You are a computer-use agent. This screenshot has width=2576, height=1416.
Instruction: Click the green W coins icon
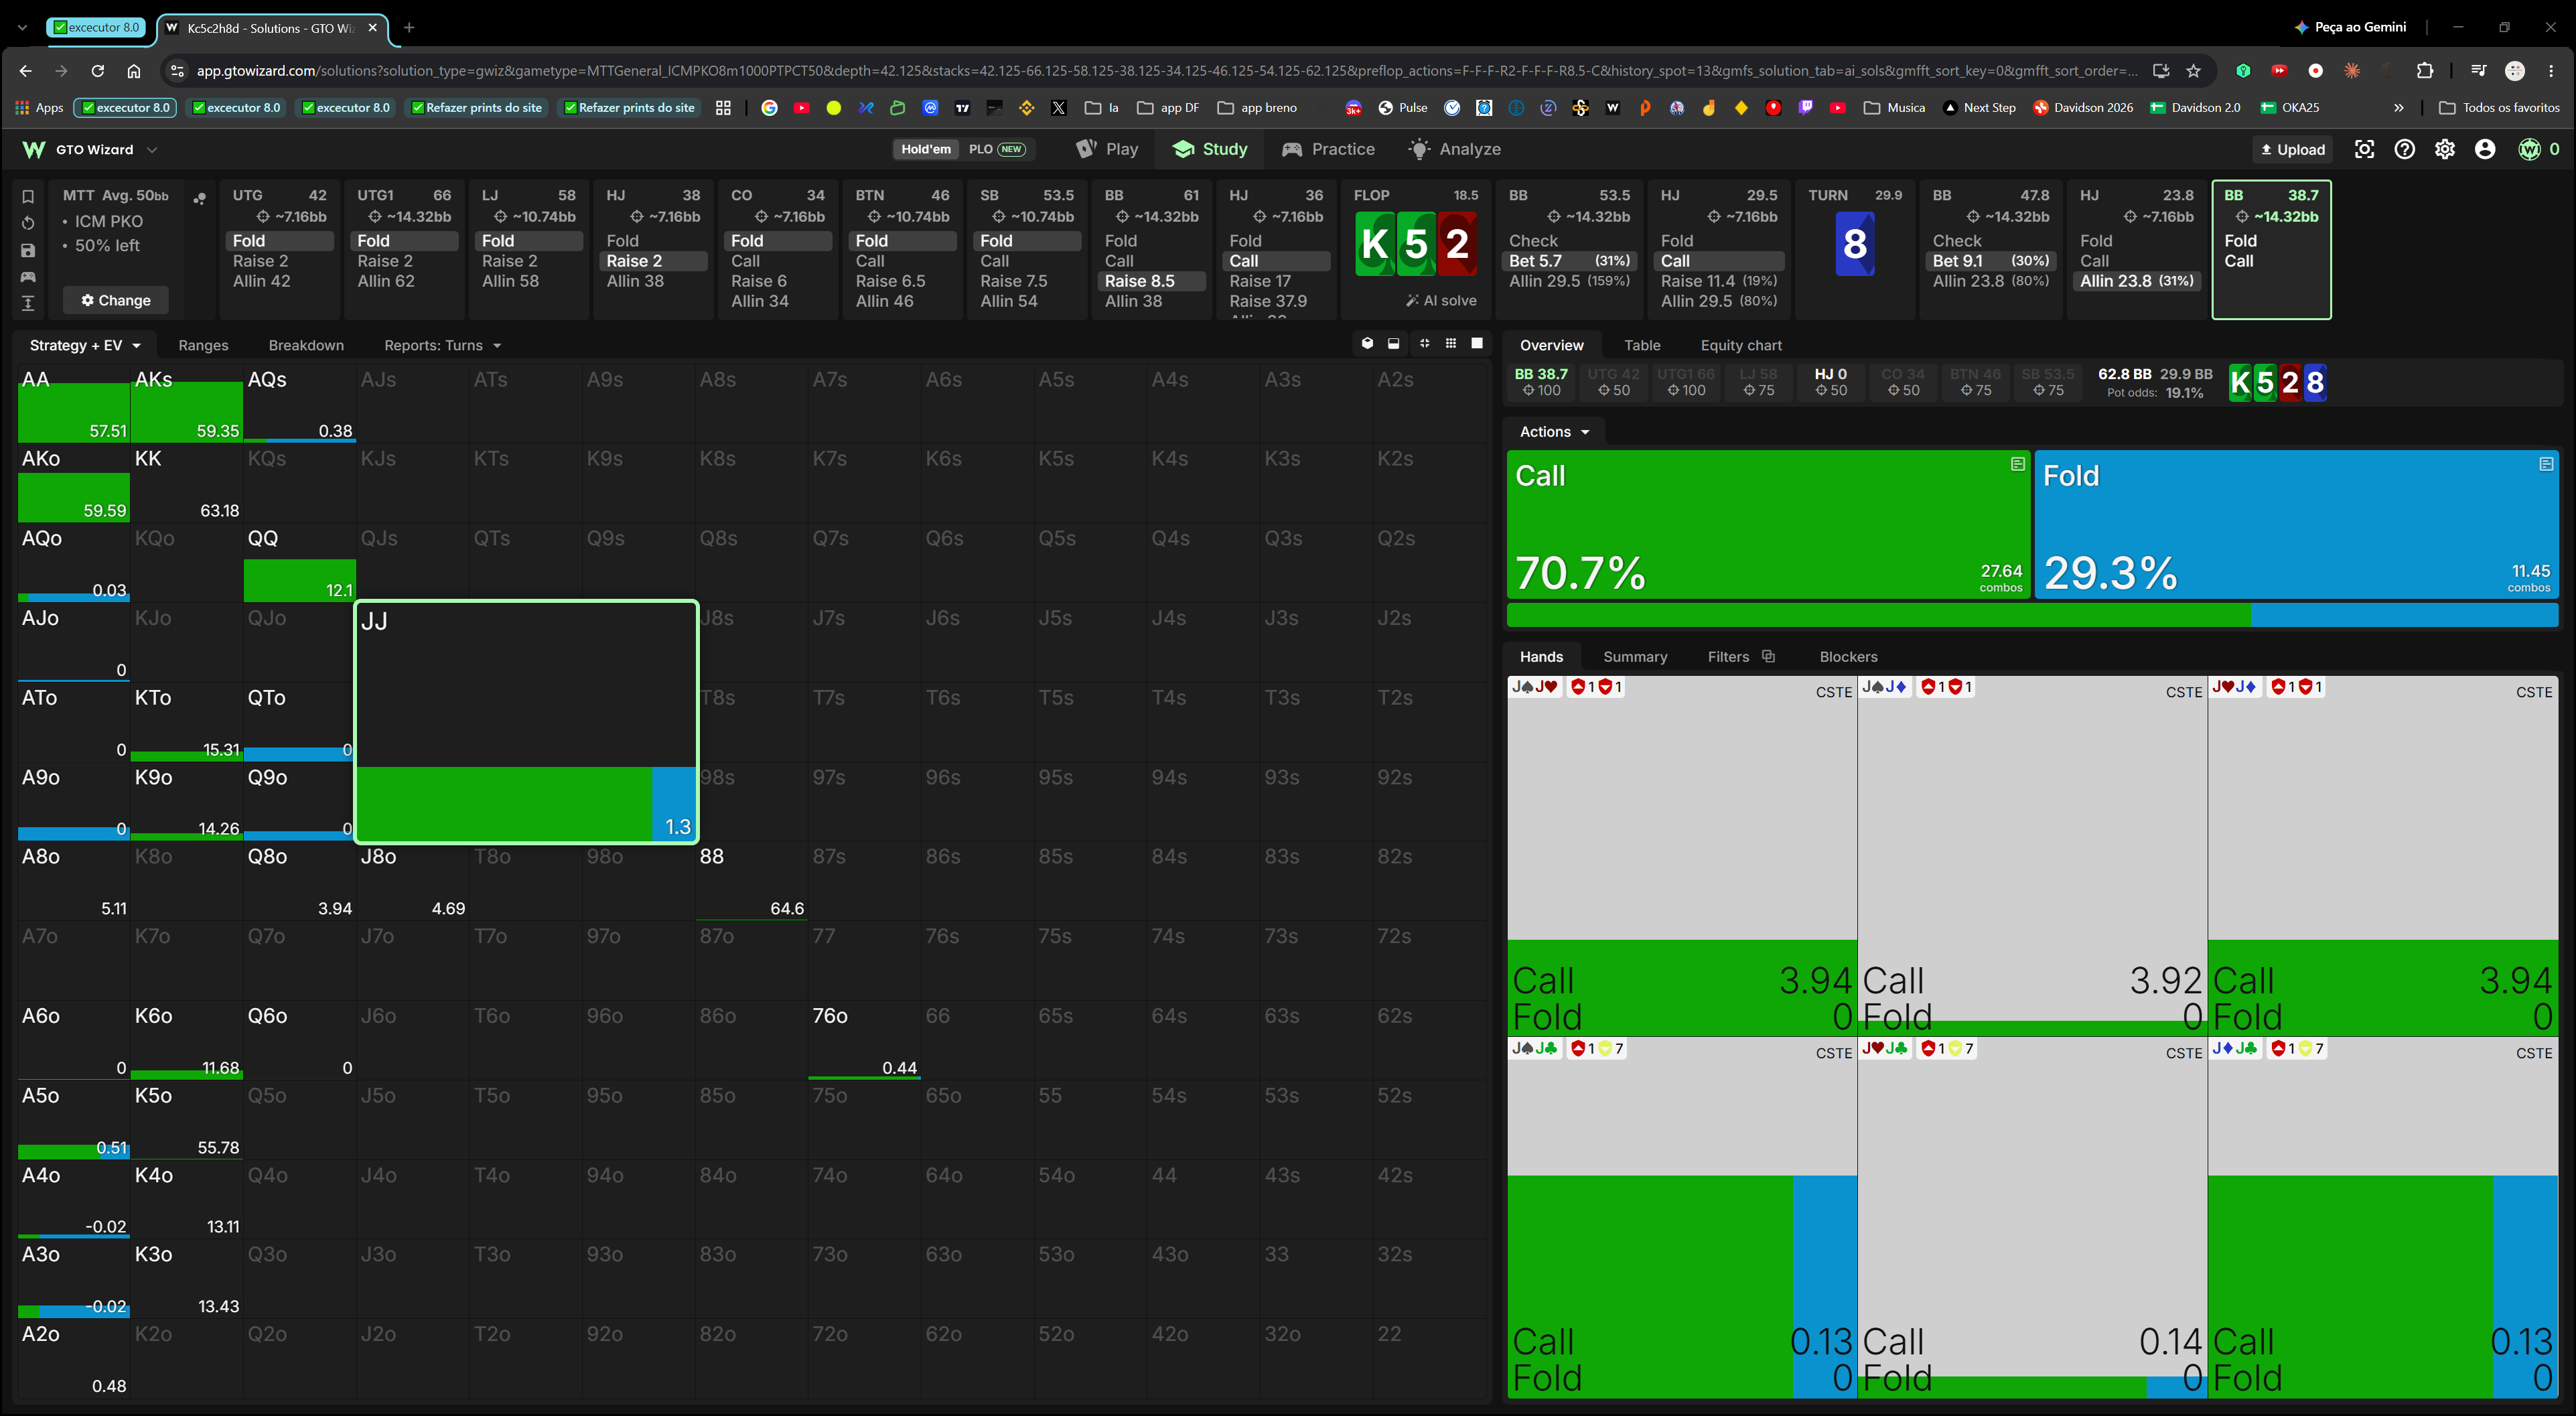pos(2529,149)
